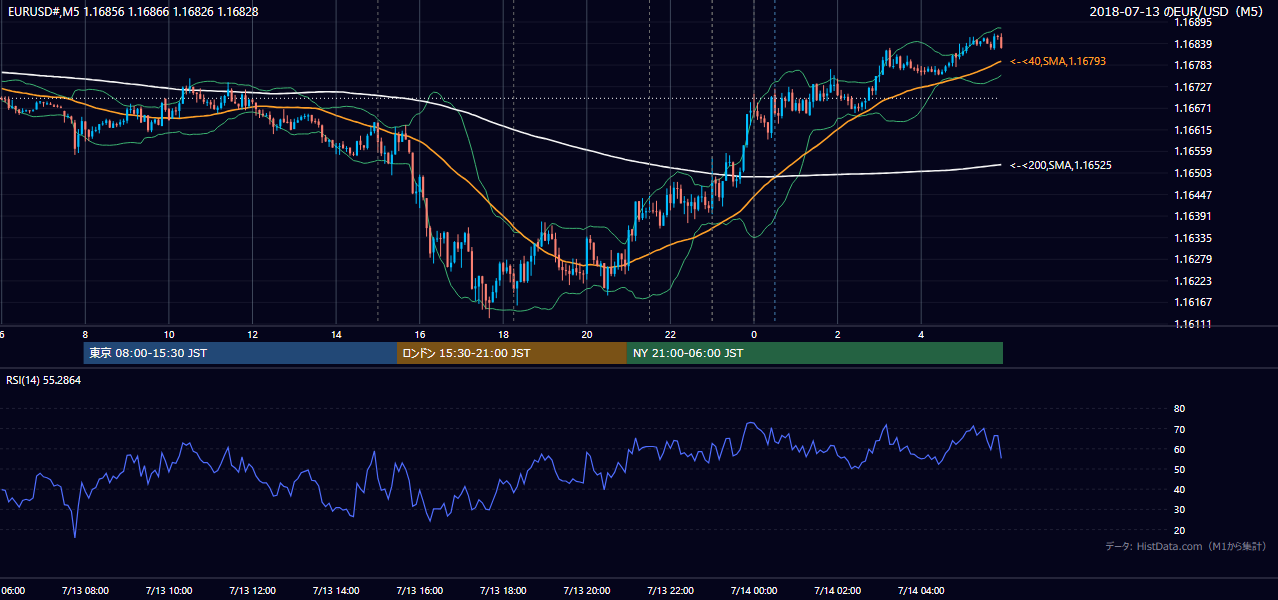Click the 7/13 14:00 bottom time label
This screenshot has width=1278, height=600.
[335, 591]
